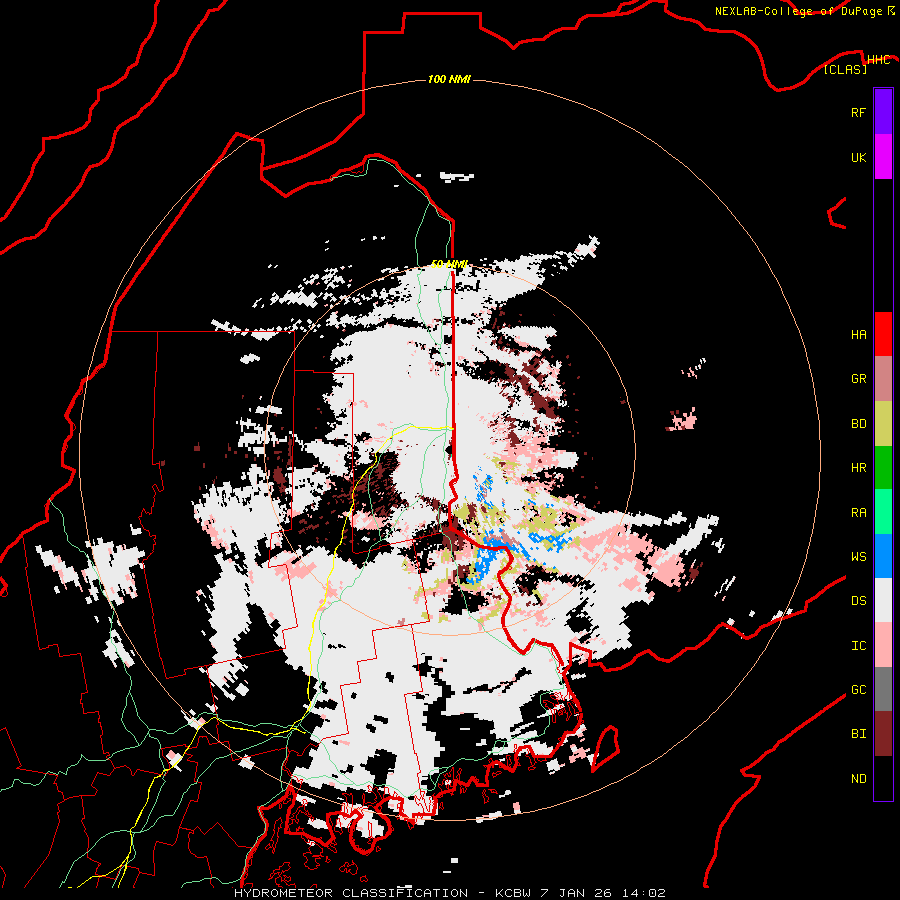The height and width of the screenshot is (900, 900).
Task: Click the ND legend label
Action: click(x=858, y=779)
